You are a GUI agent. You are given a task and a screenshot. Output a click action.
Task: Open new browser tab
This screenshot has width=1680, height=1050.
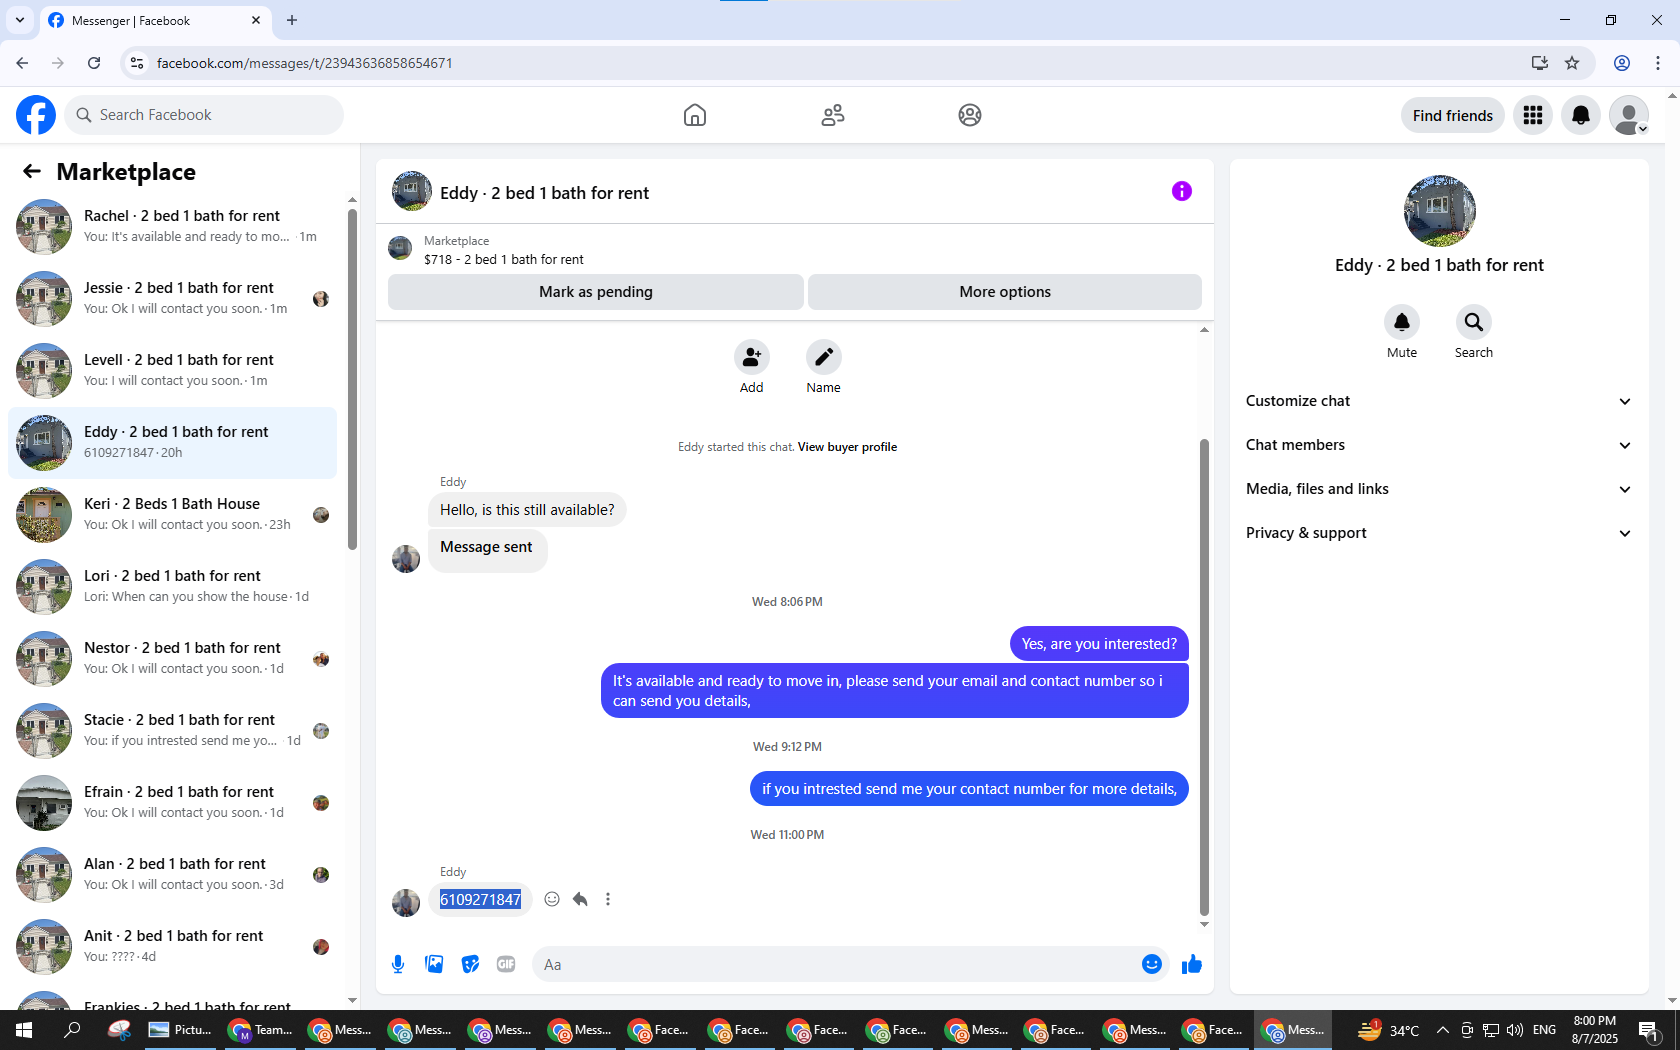[x=292, y=20]
